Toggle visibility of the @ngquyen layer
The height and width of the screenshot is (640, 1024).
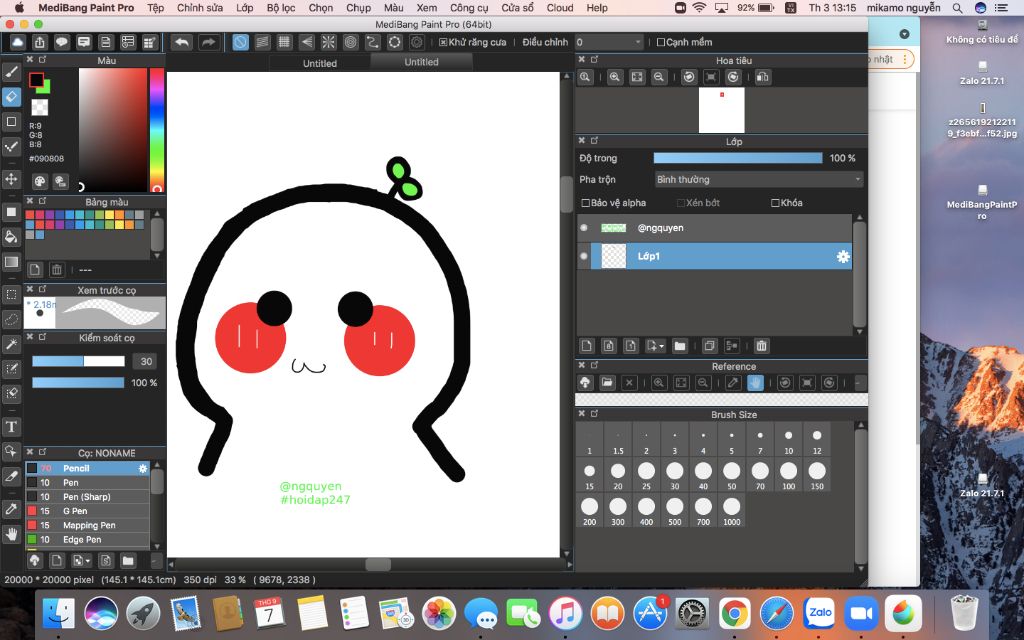point(584,228)
